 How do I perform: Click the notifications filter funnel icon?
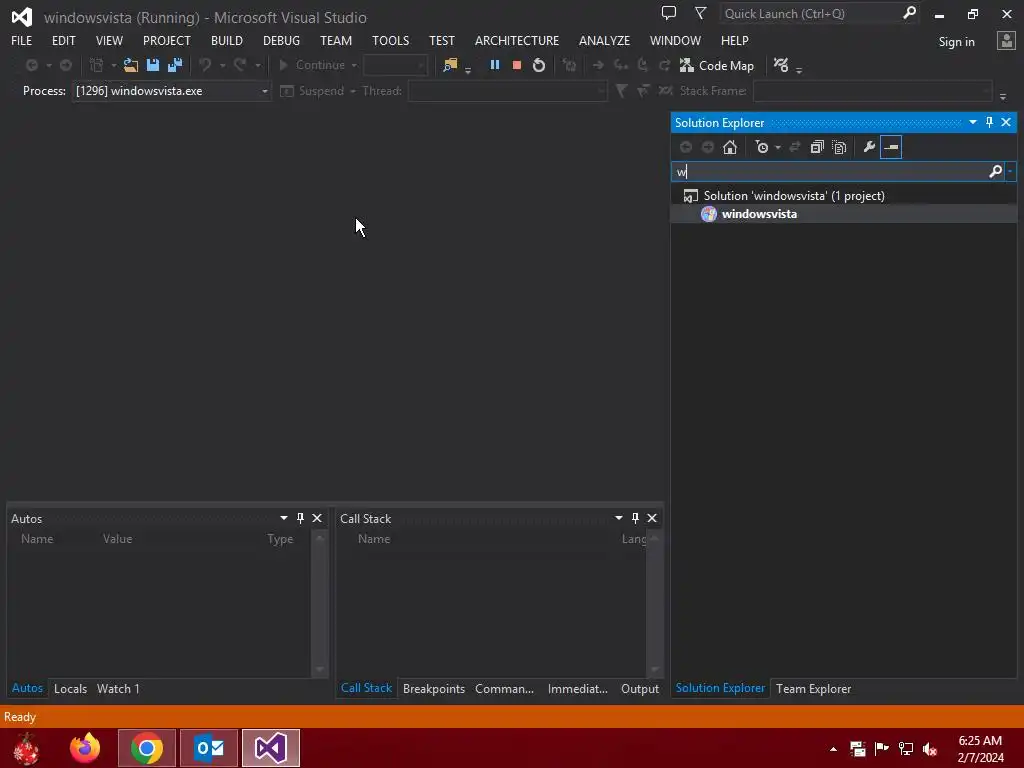coord(700,13)
